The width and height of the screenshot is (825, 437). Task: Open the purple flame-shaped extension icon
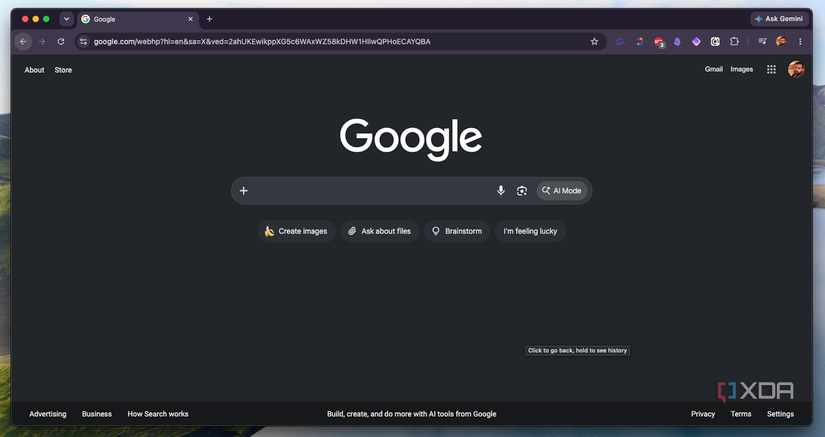[x=677, y=42]
